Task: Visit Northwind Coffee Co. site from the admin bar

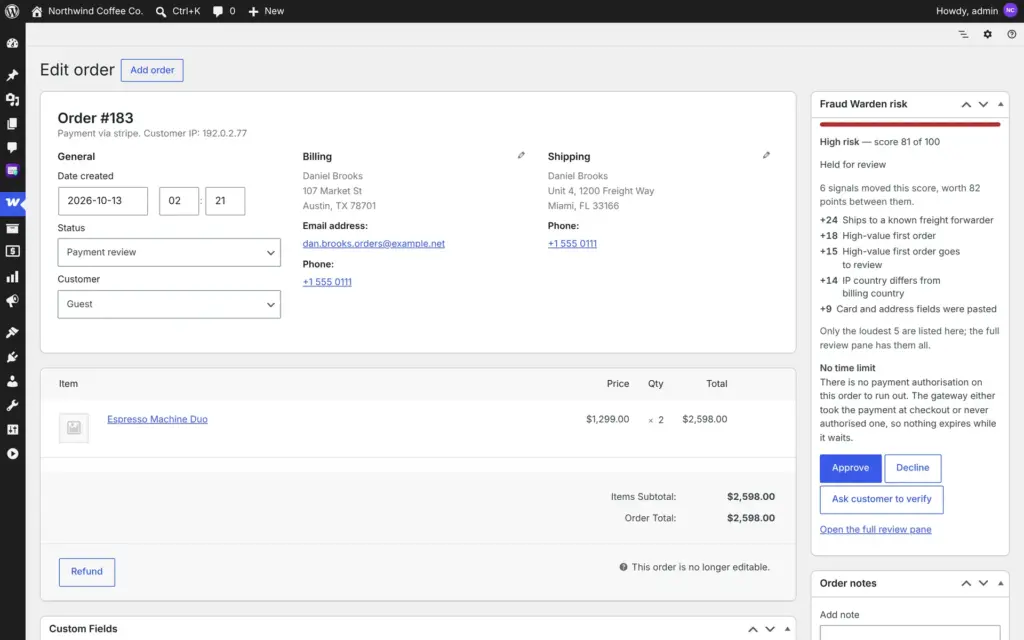Action: click(87, 11)
